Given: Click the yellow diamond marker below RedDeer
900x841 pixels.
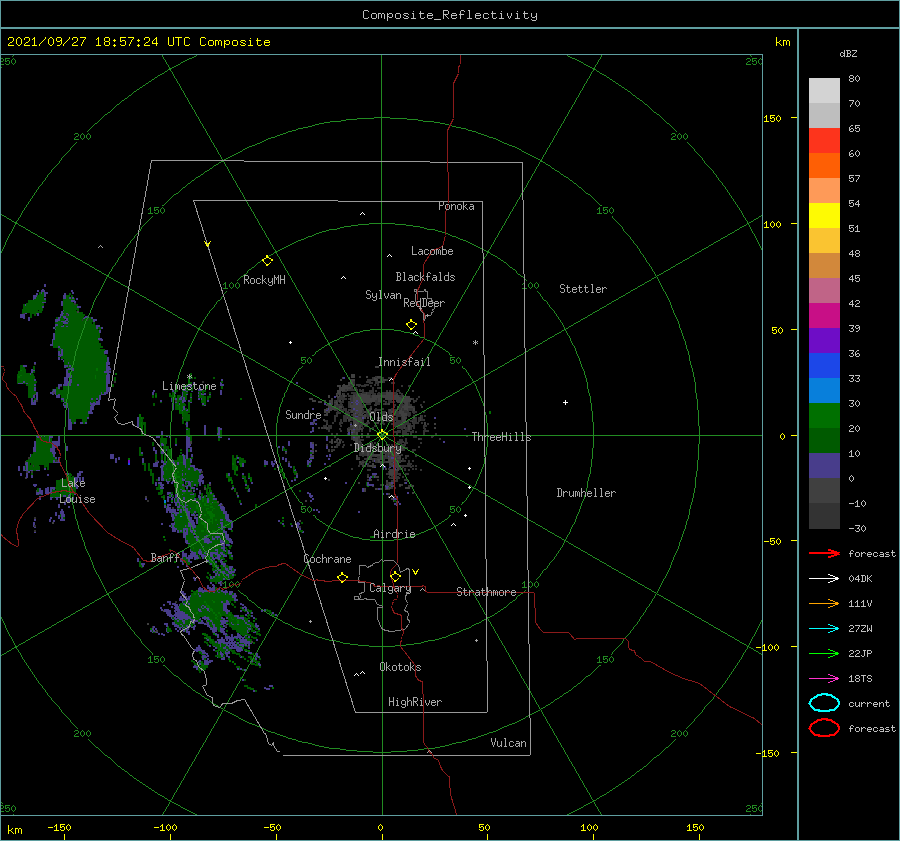Looking at the screenshot, I should 411,325.
